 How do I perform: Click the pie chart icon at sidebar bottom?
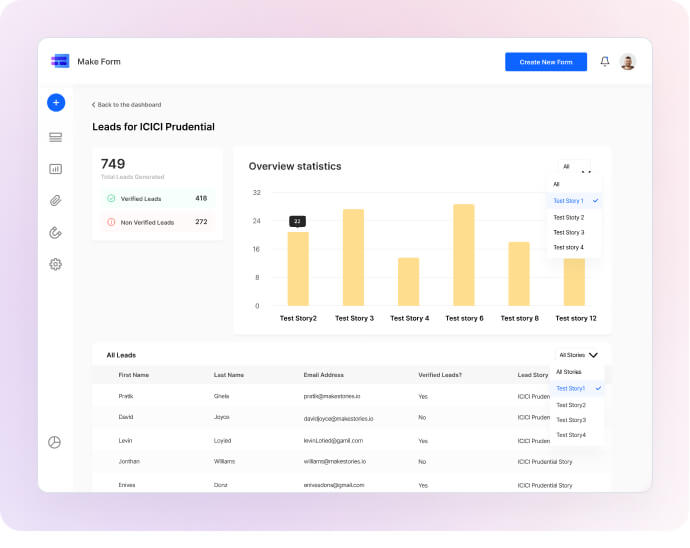click(x=55, y=442)
